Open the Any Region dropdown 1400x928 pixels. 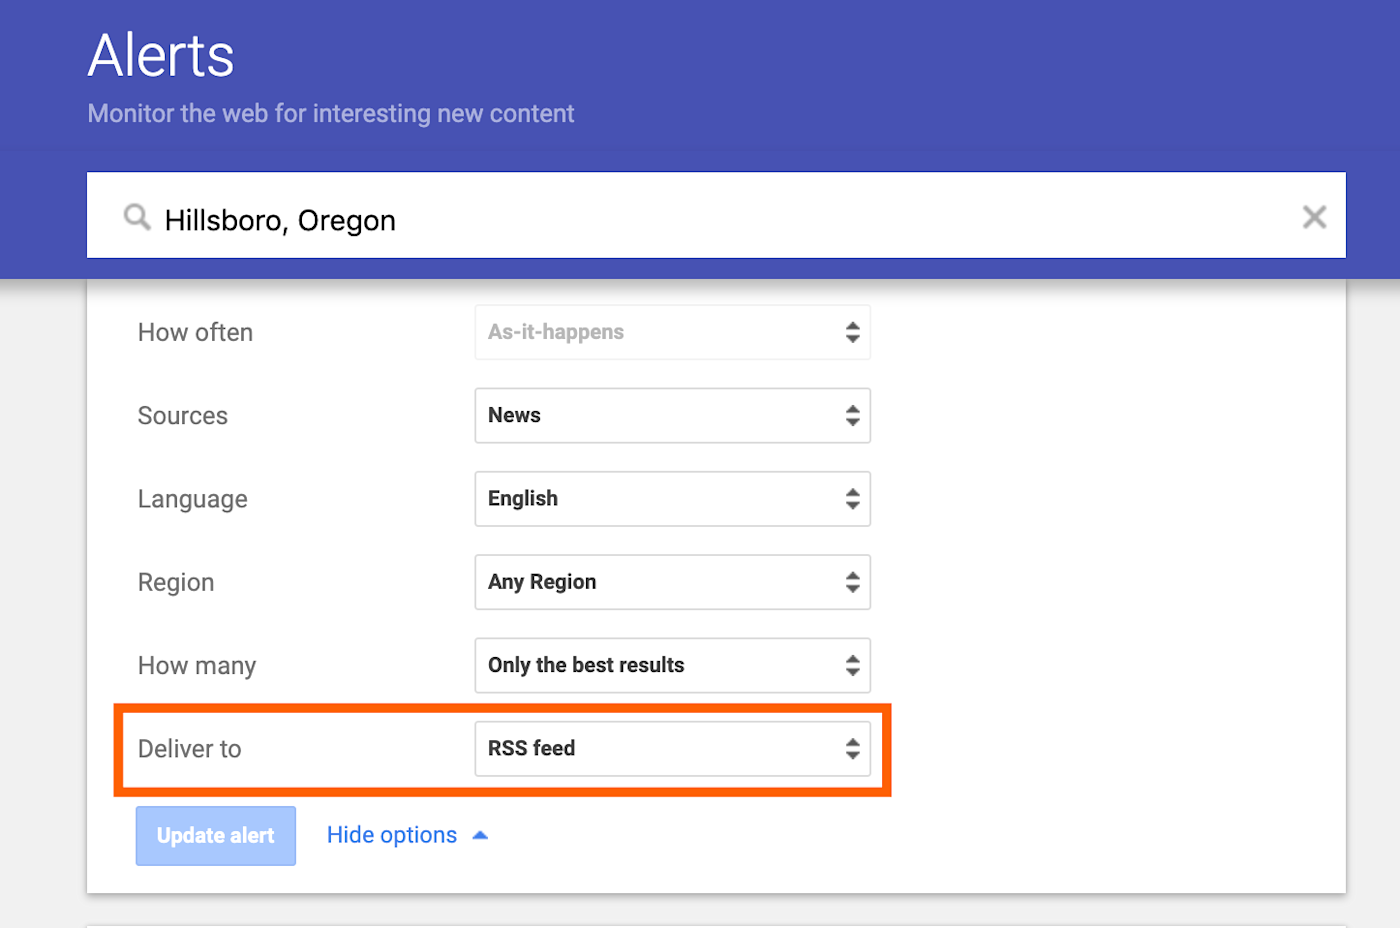point(672,582)
